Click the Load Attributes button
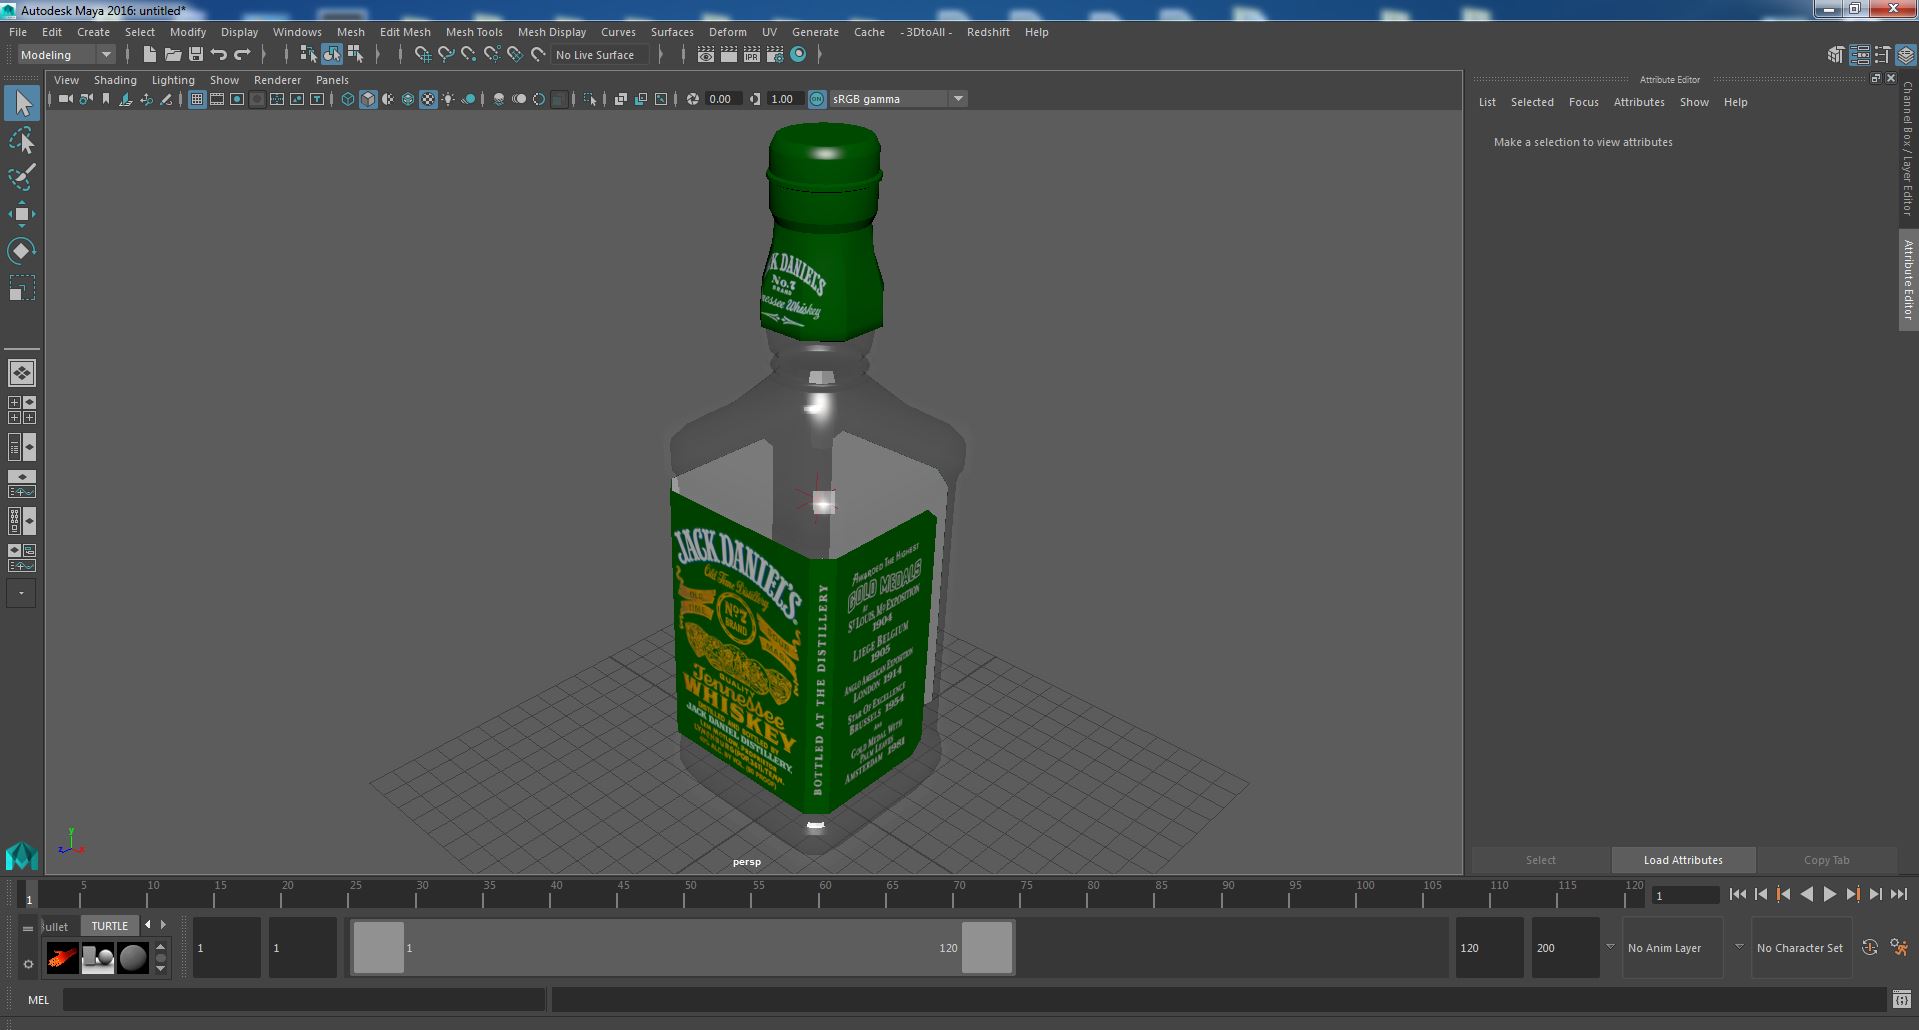 click(x=1683, y=860)
